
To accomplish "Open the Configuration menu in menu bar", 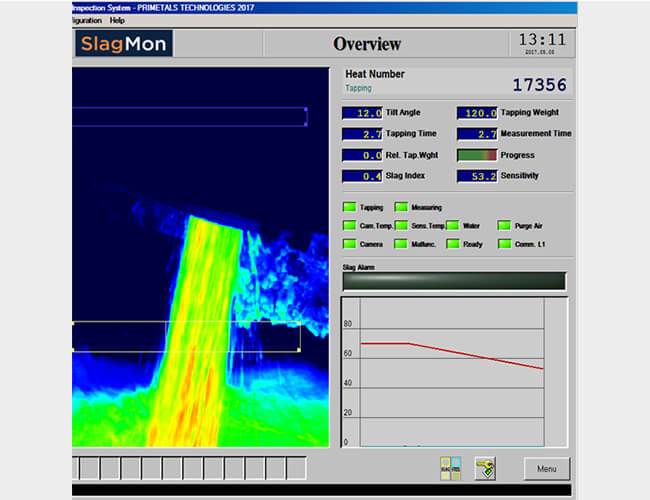I will (x=87, y=20).
